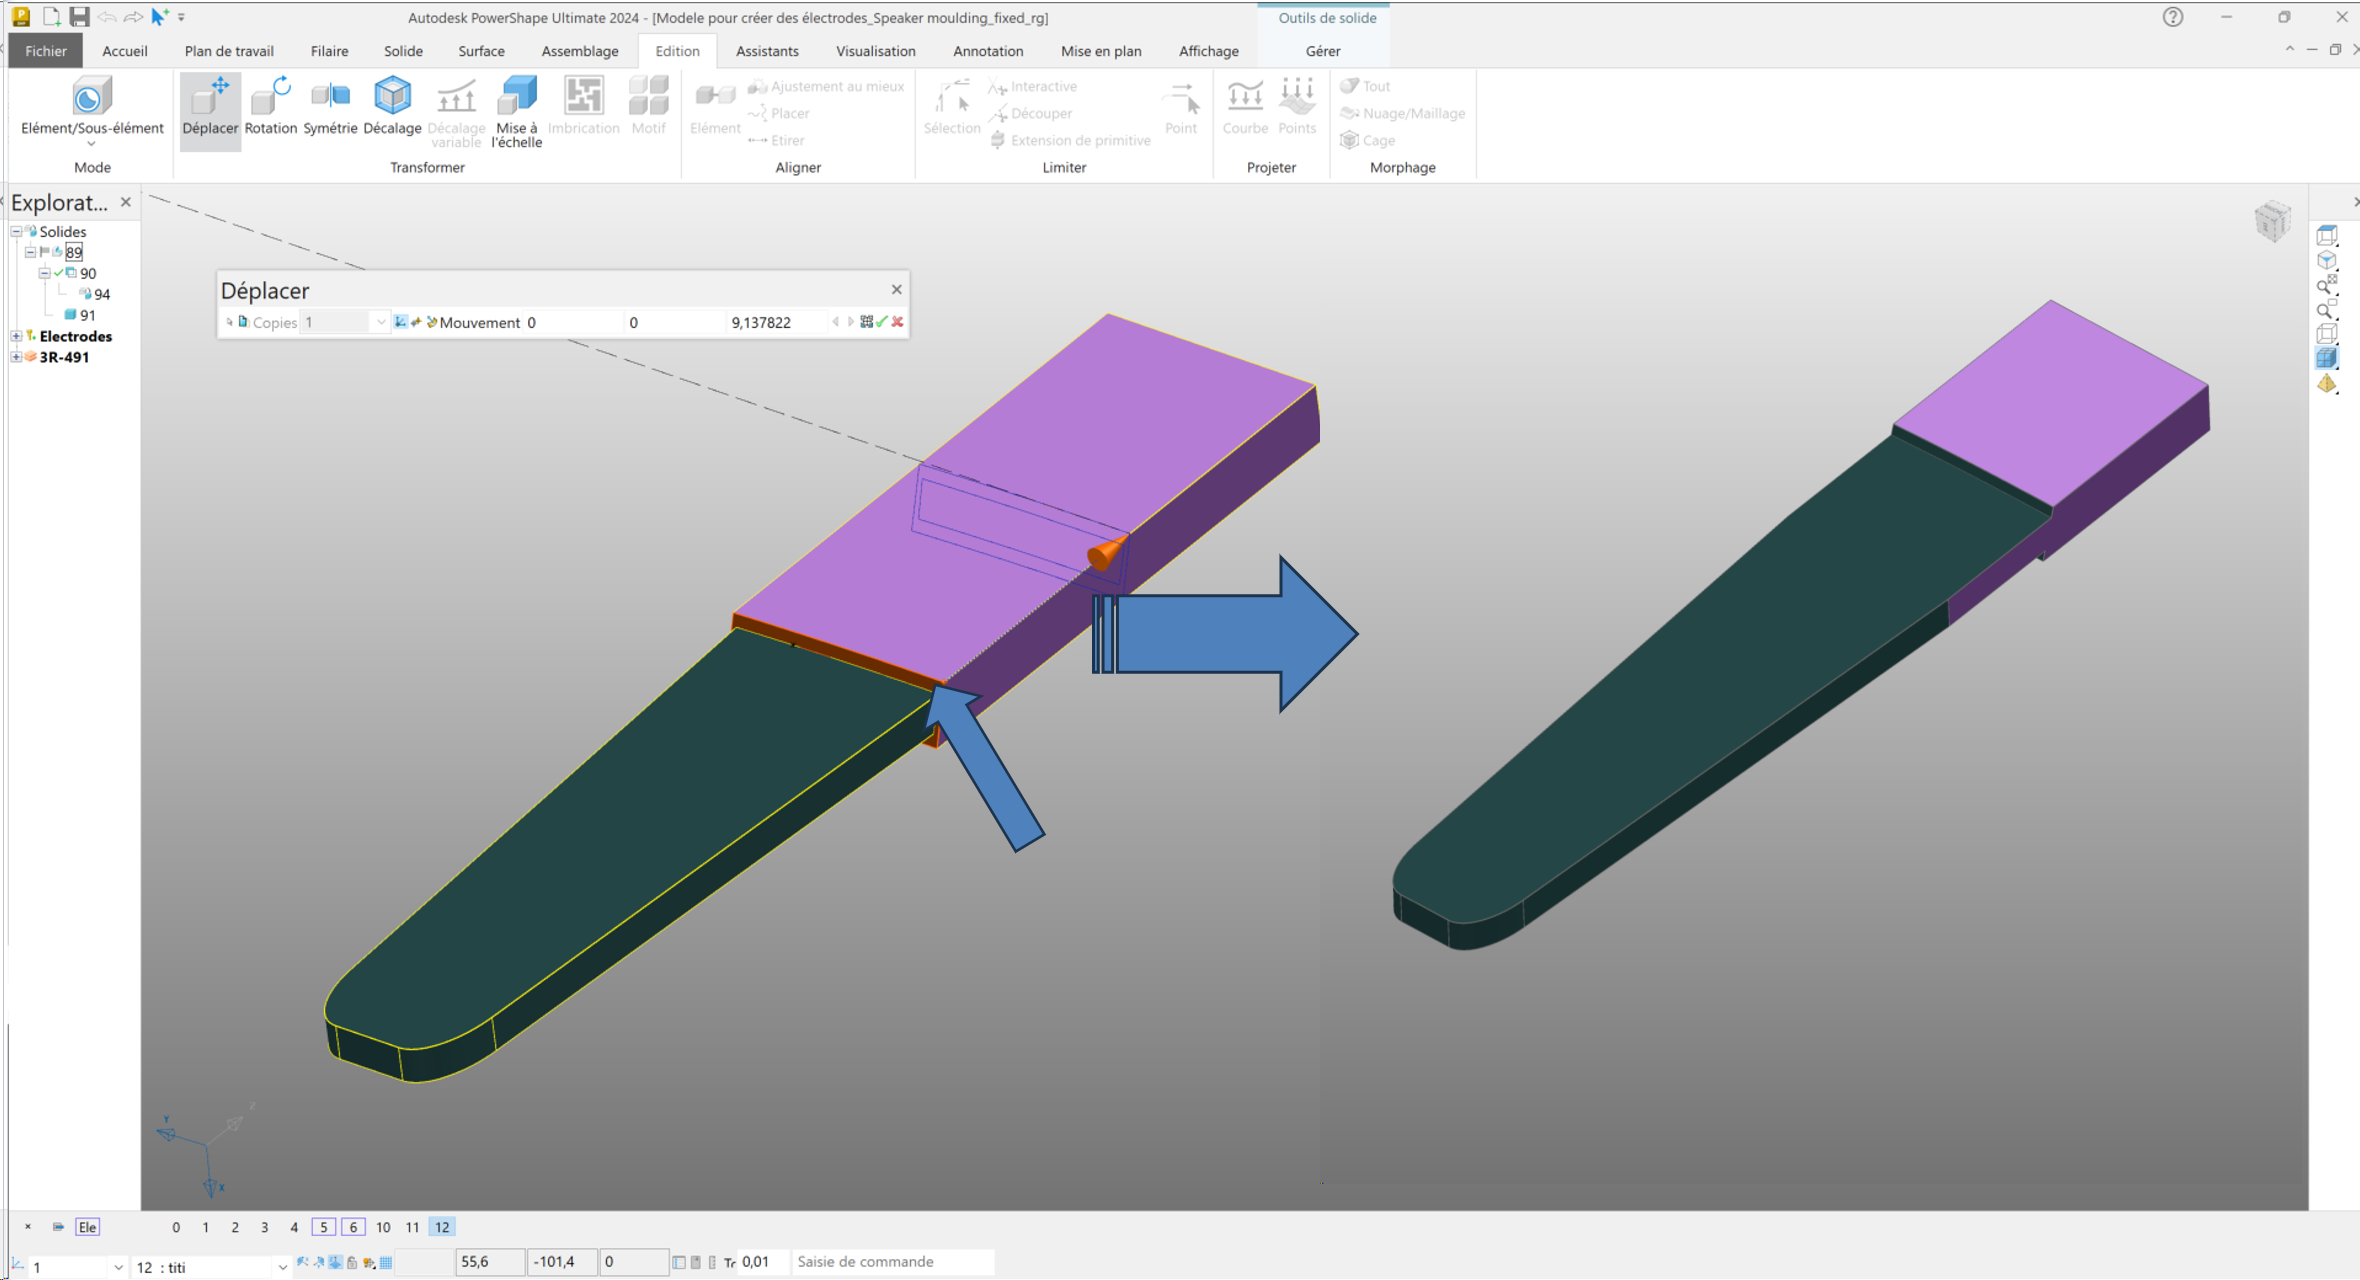Toggle the Ele filter button
Image resolution: width=2360 pixels, height=1280 pixels.
pos(88,1227)
